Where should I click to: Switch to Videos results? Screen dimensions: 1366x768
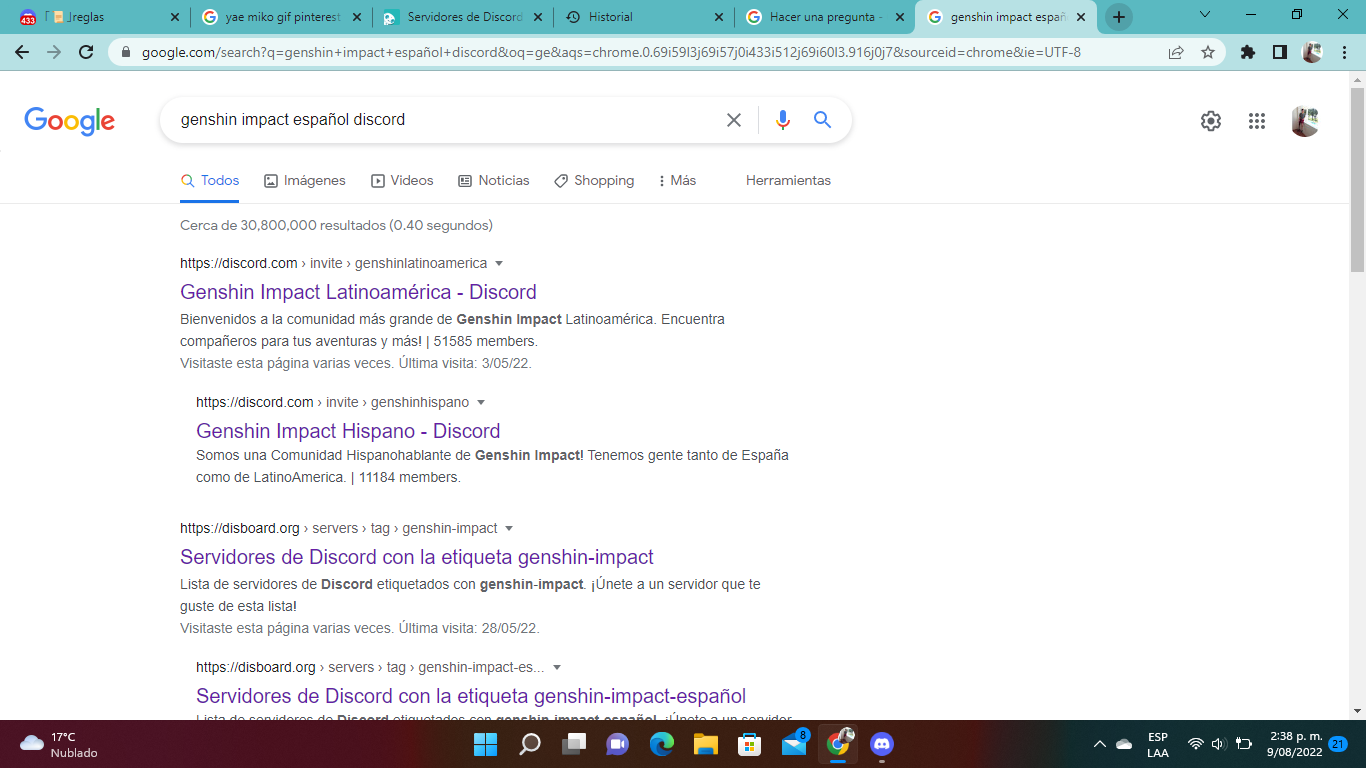tap(402, 181)
